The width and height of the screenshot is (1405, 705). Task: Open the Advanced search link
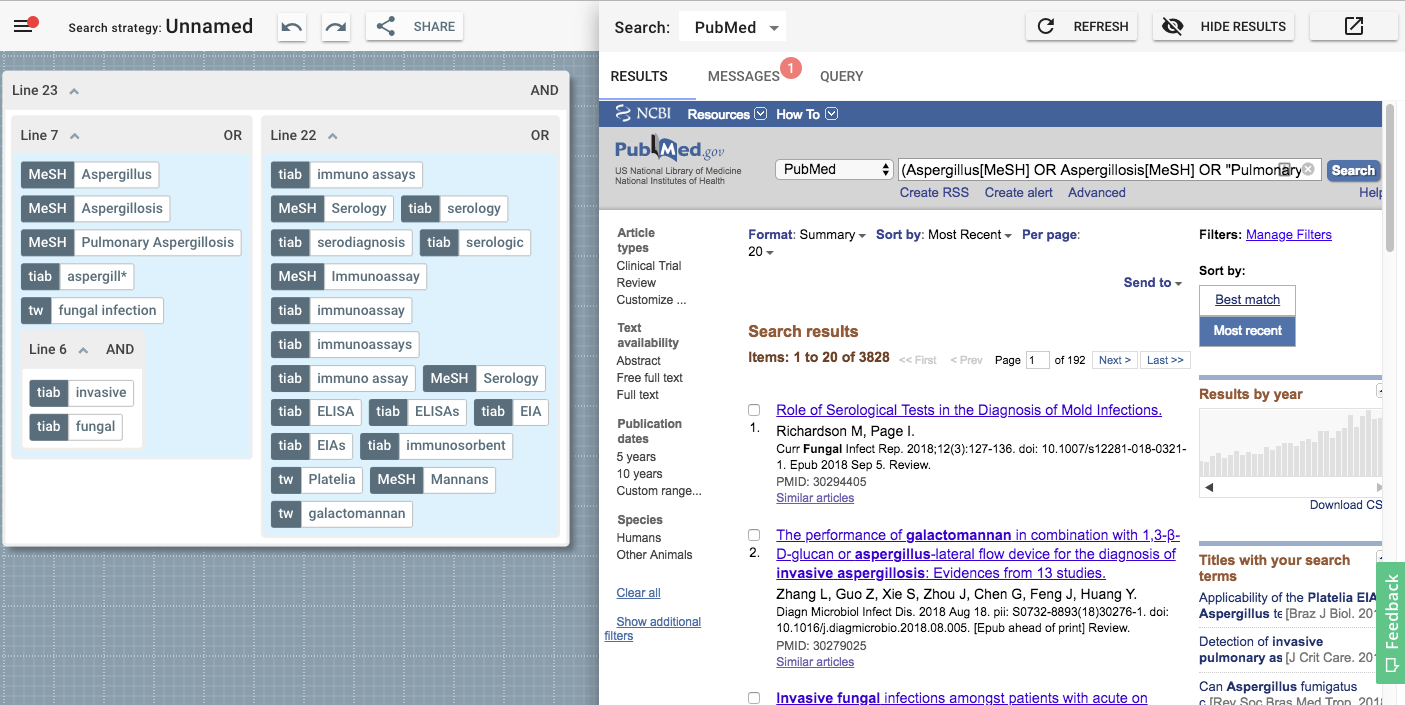pos(1096,192)
